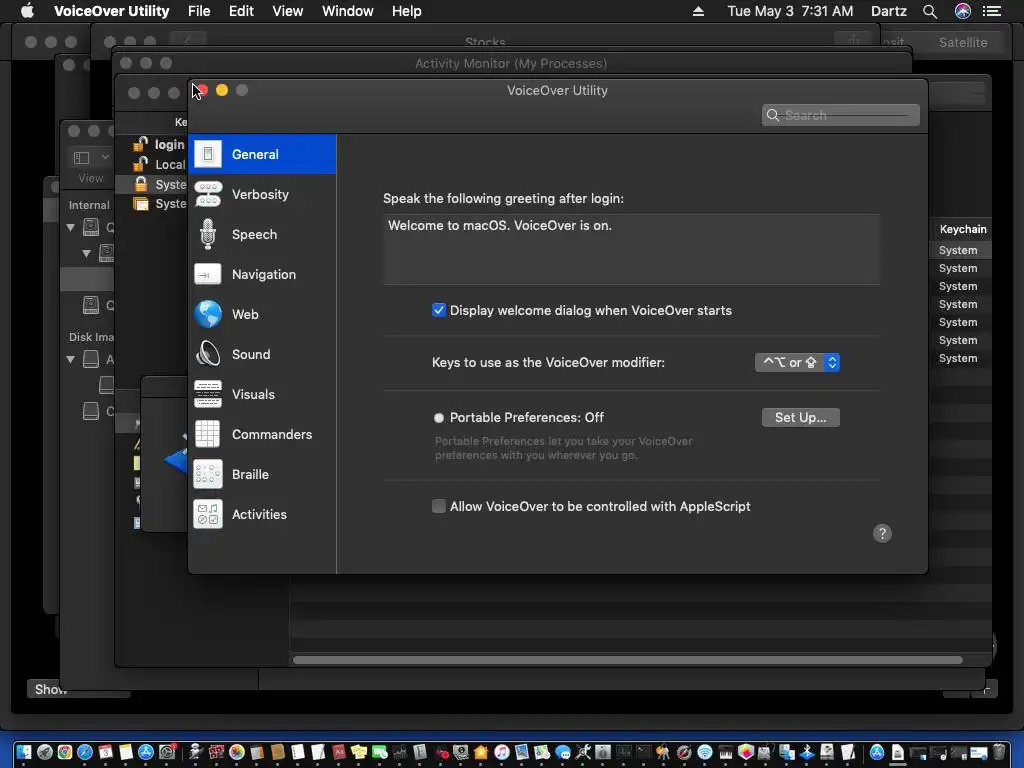Screen dimensions: 1024x768
Task: Open Finder from the Dock
Action: point(24,752)
